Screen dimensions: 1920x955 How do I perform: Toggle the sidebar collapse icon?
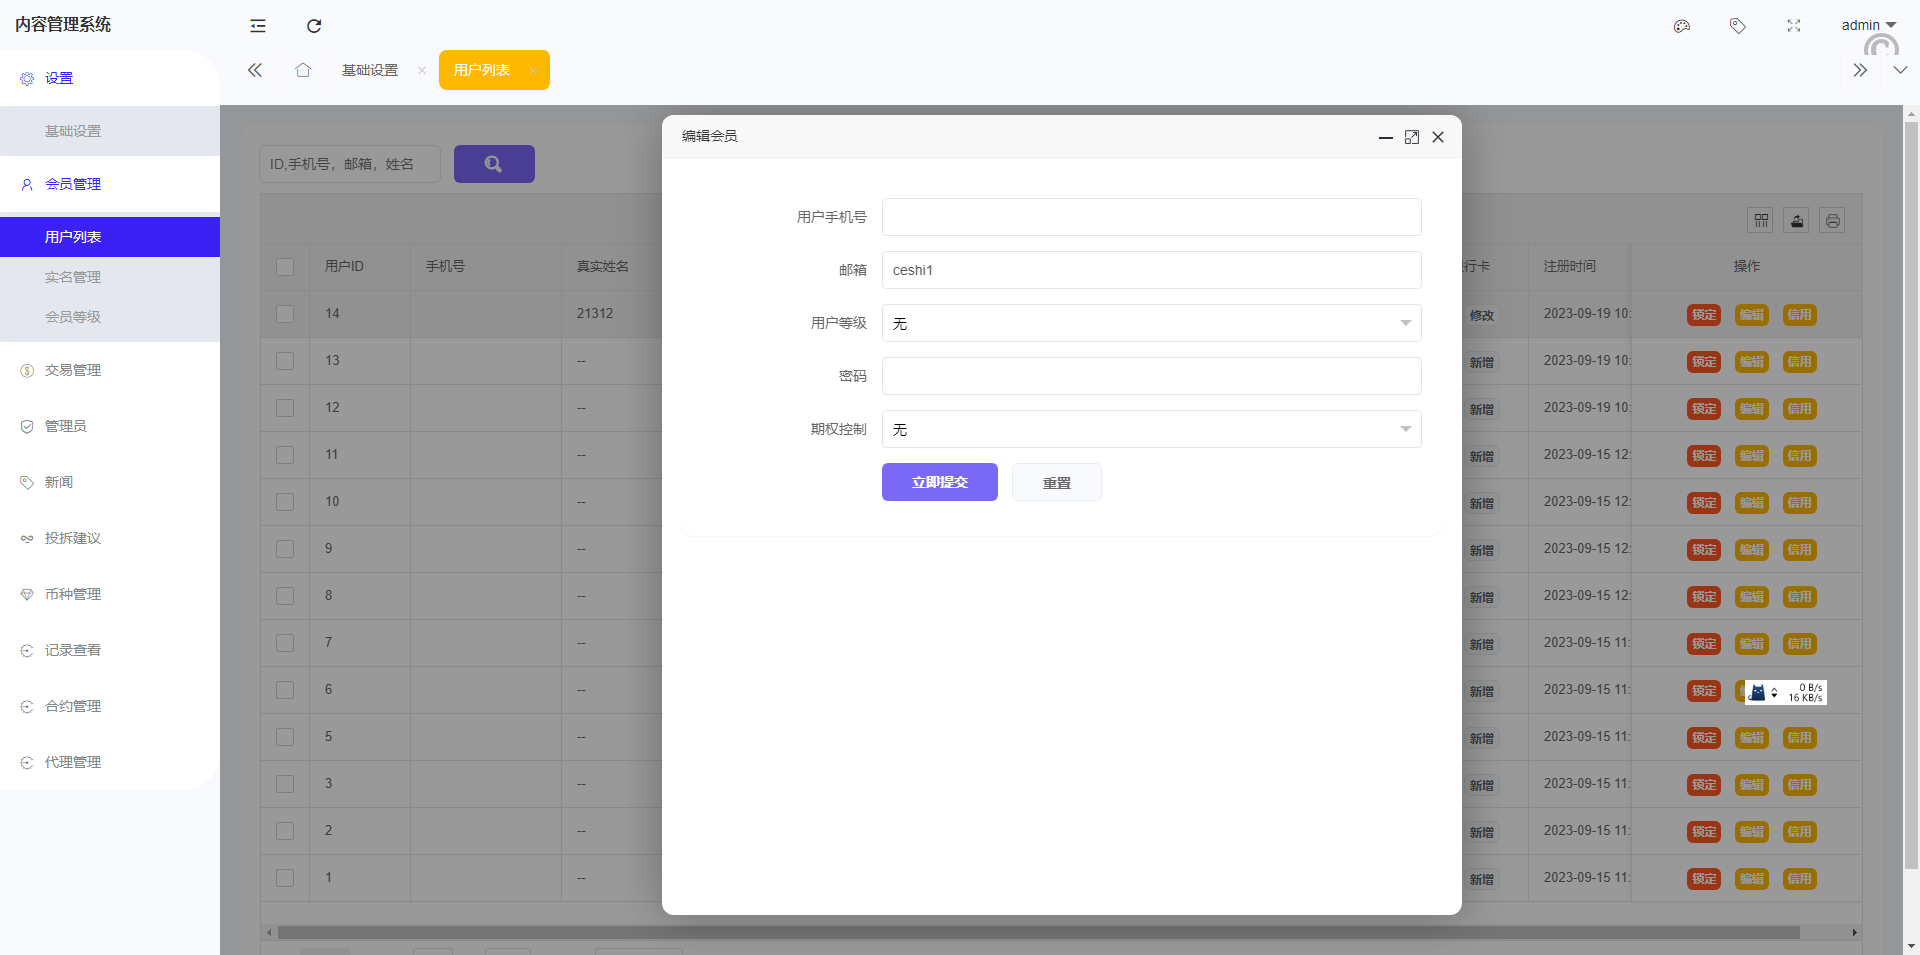(x=258, y=26)
